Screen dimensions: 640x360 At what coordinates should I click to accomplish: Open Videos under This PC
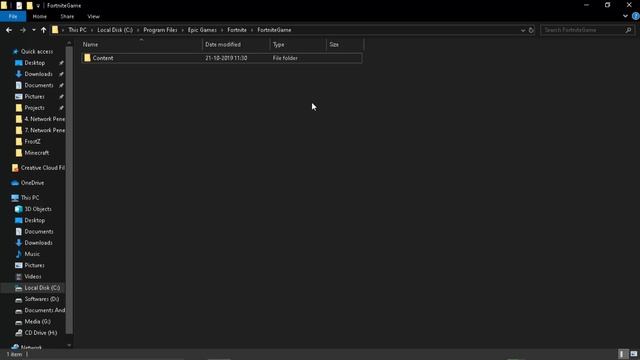(x=33, y=276)
